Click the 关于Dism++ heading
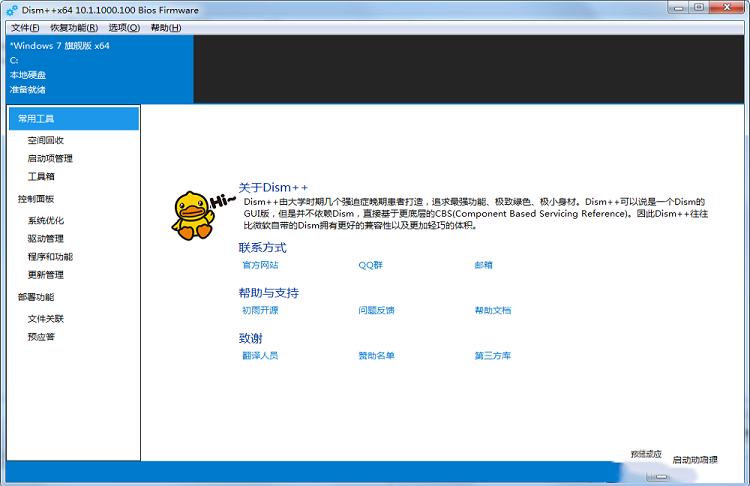Viewport: 750px width, 486px height. click(x=273, y=188)
